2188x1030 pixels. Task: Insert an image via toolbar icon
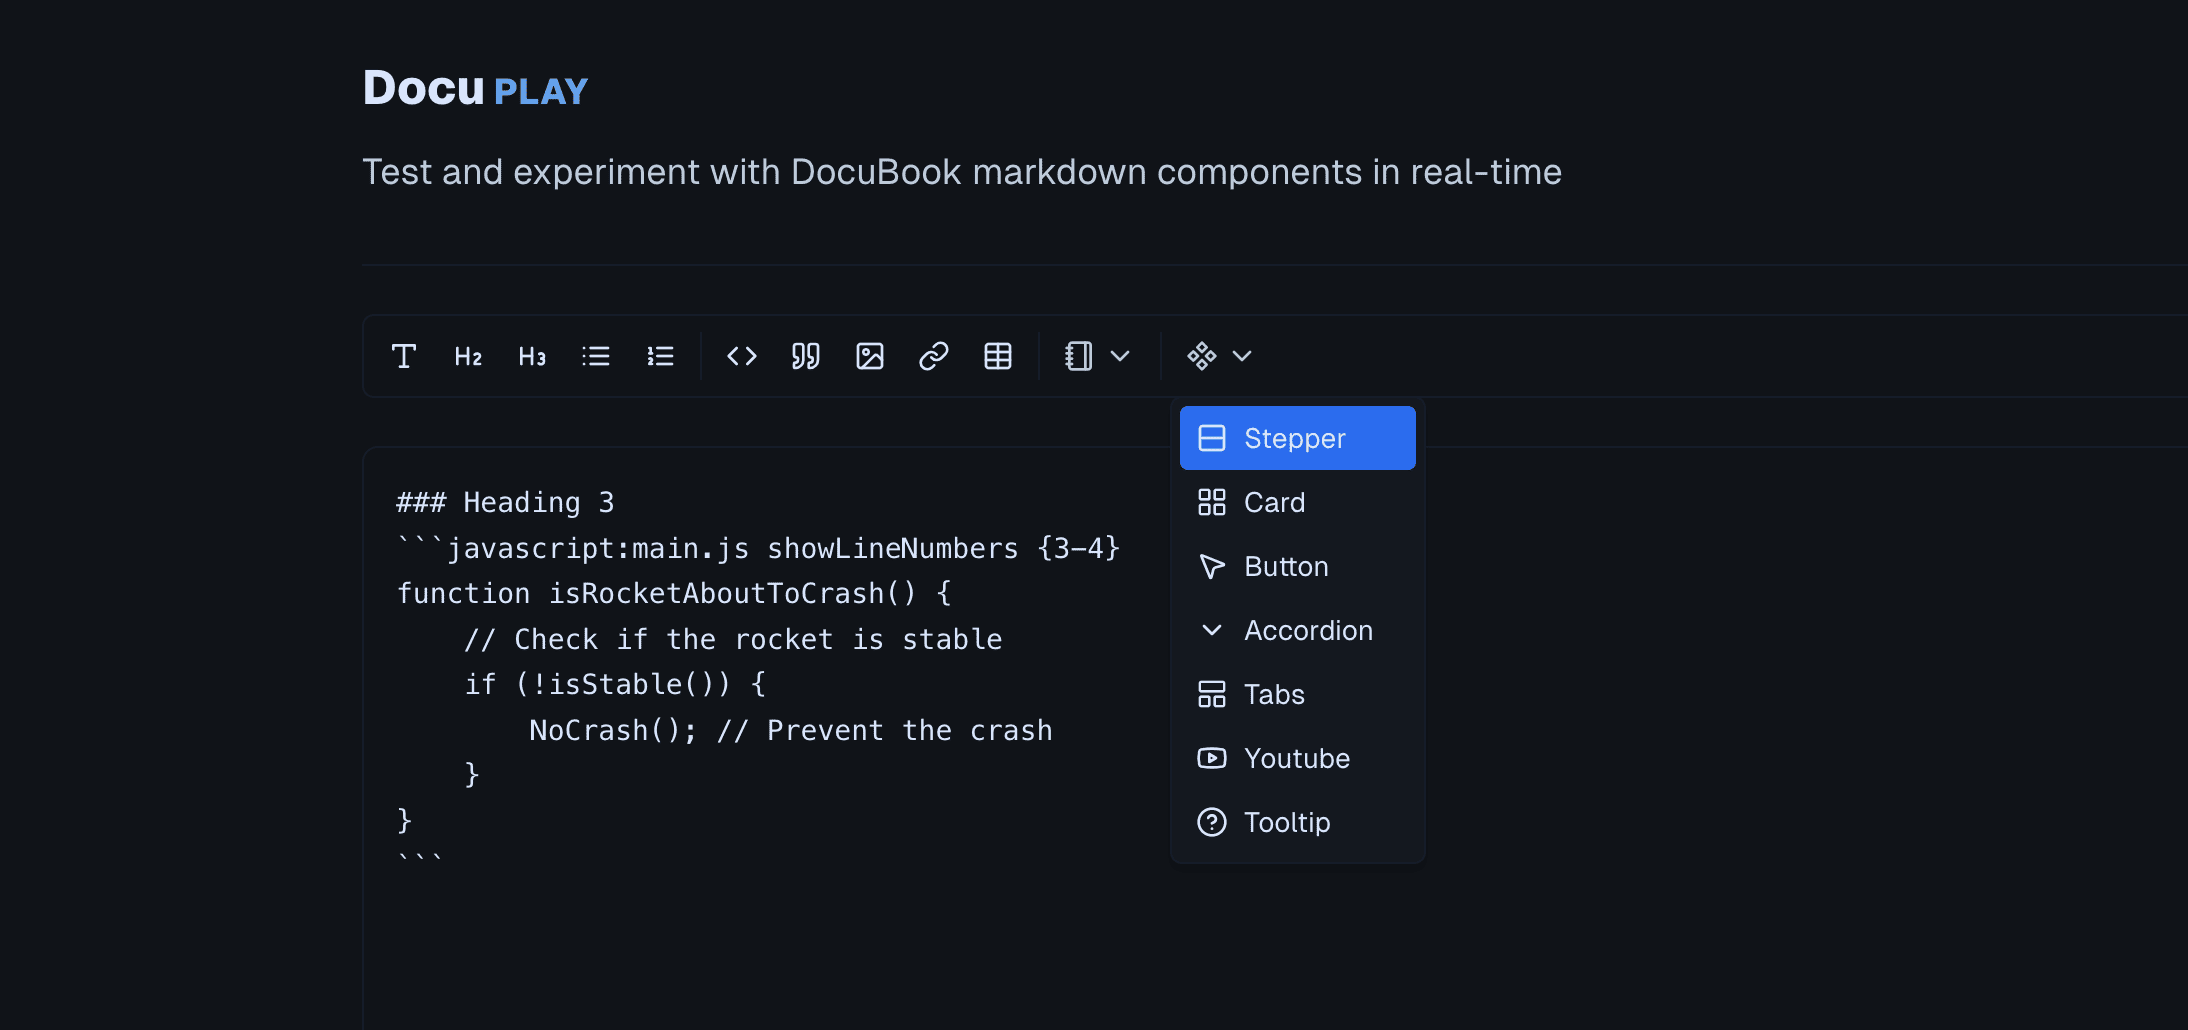tap(870, 357)
